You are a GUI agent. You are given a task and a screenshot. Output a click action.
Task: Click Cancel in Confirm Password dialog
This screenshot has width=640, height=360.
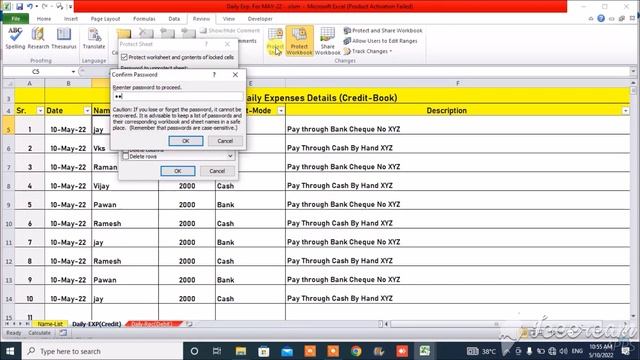(x=225, y=141)
